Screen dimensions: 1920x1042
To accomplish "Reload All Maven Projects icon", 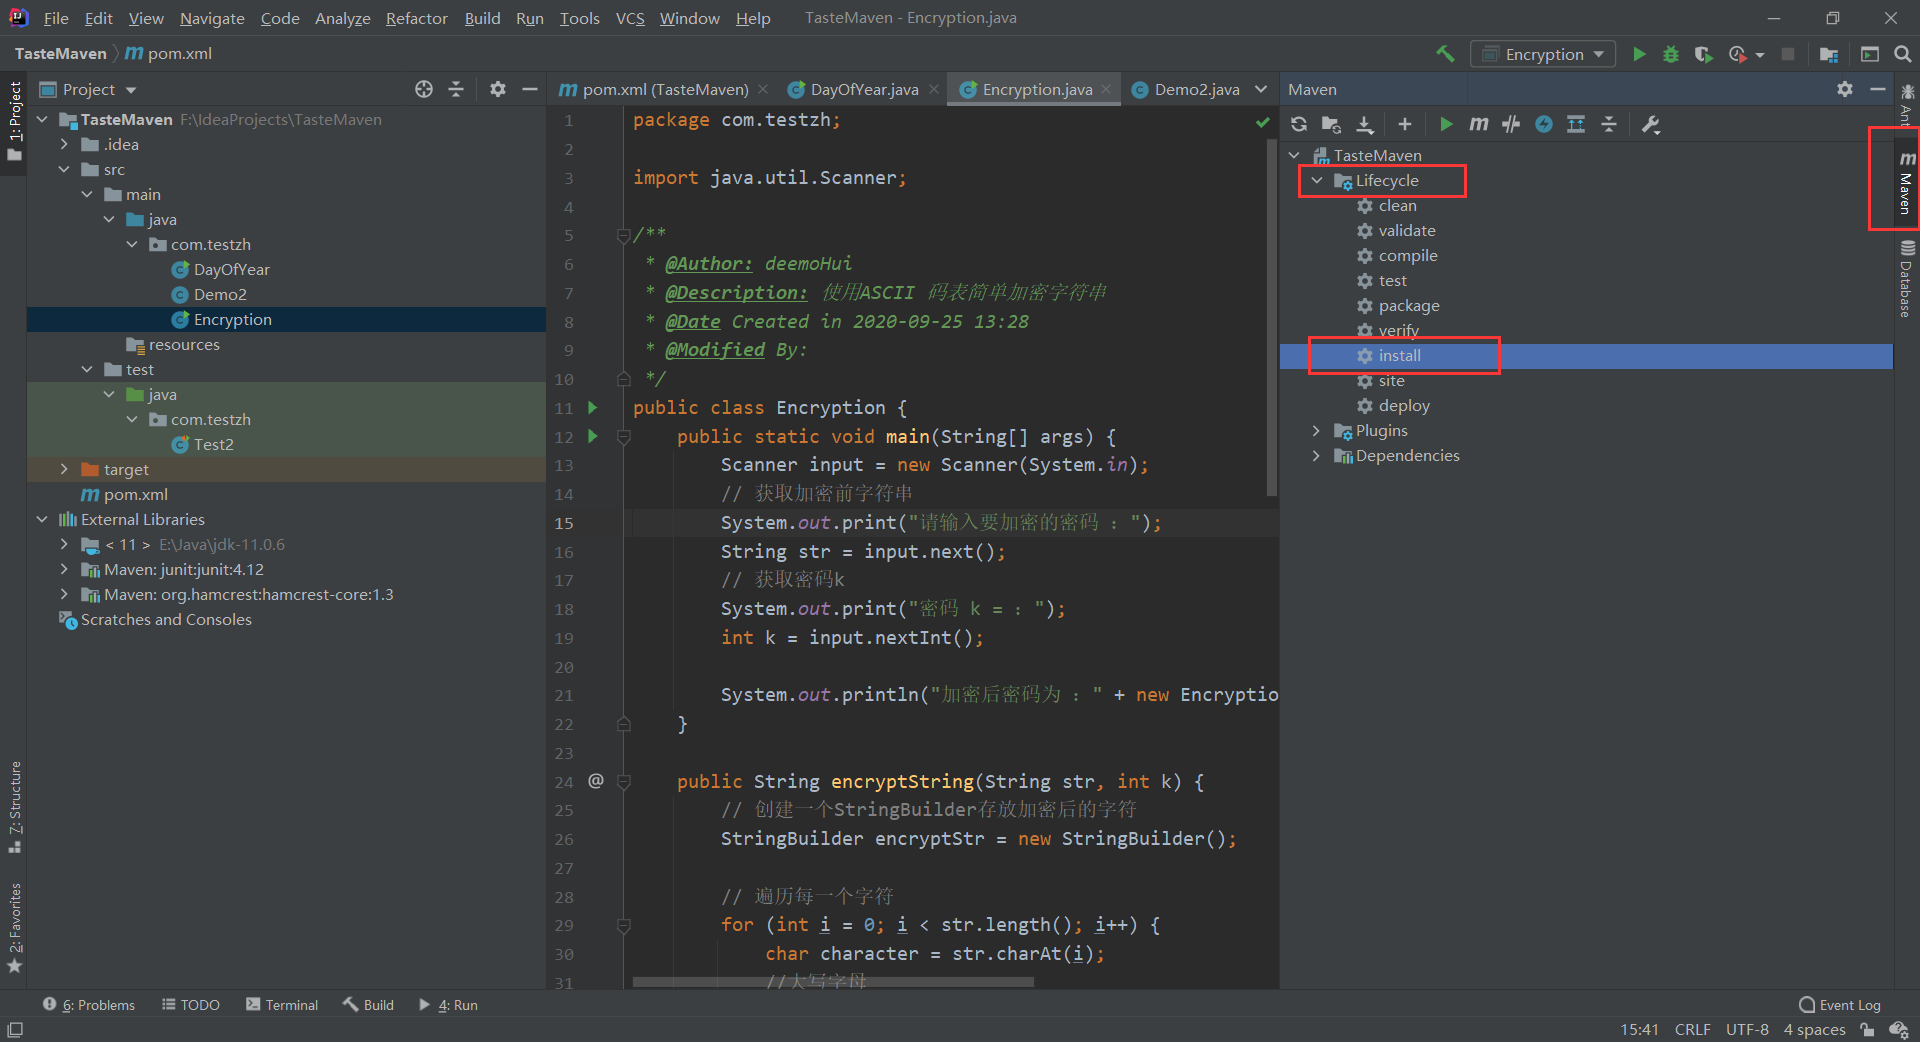I will coord(1299,124).
